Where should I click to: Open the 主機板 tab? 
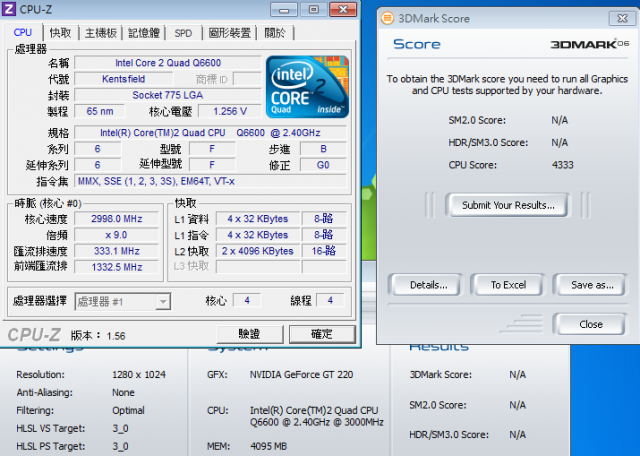coord(101,33)
